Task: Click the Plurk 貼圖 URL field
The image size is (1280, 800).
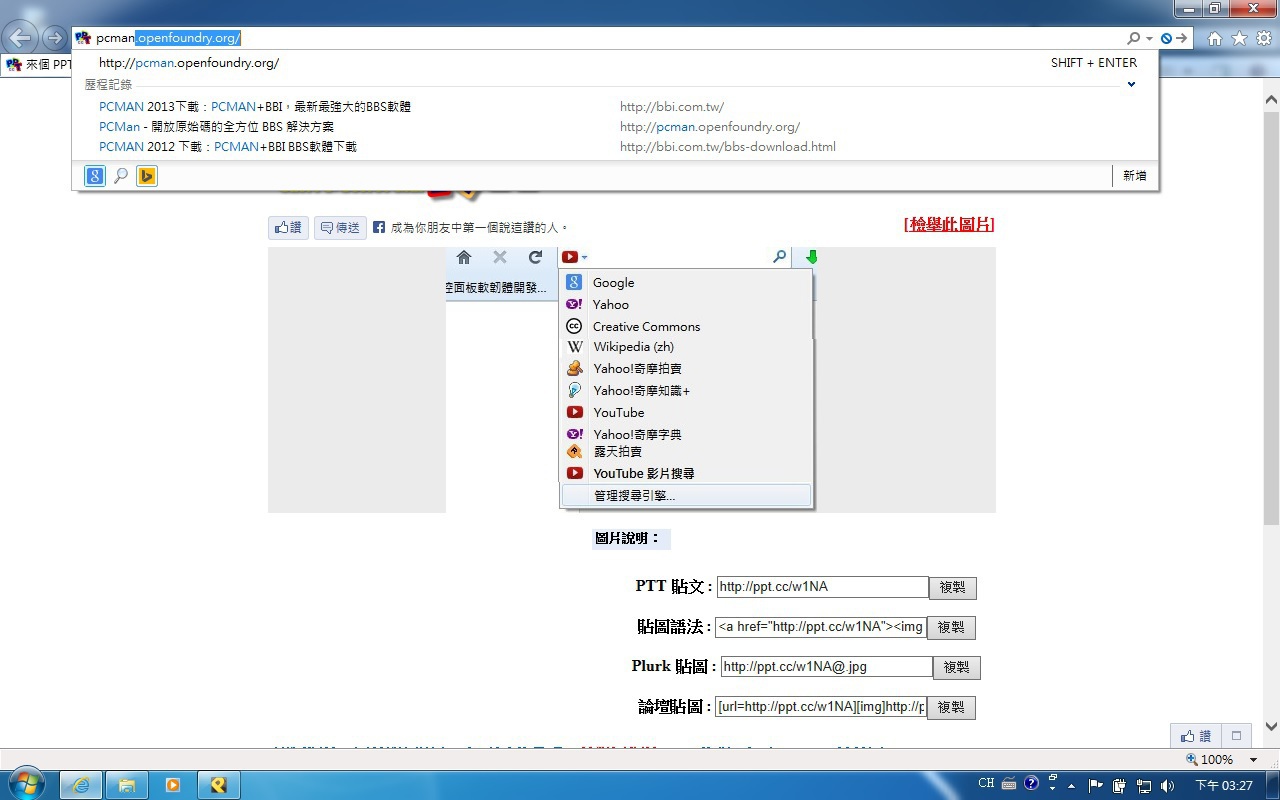Action: coord(826,667)
